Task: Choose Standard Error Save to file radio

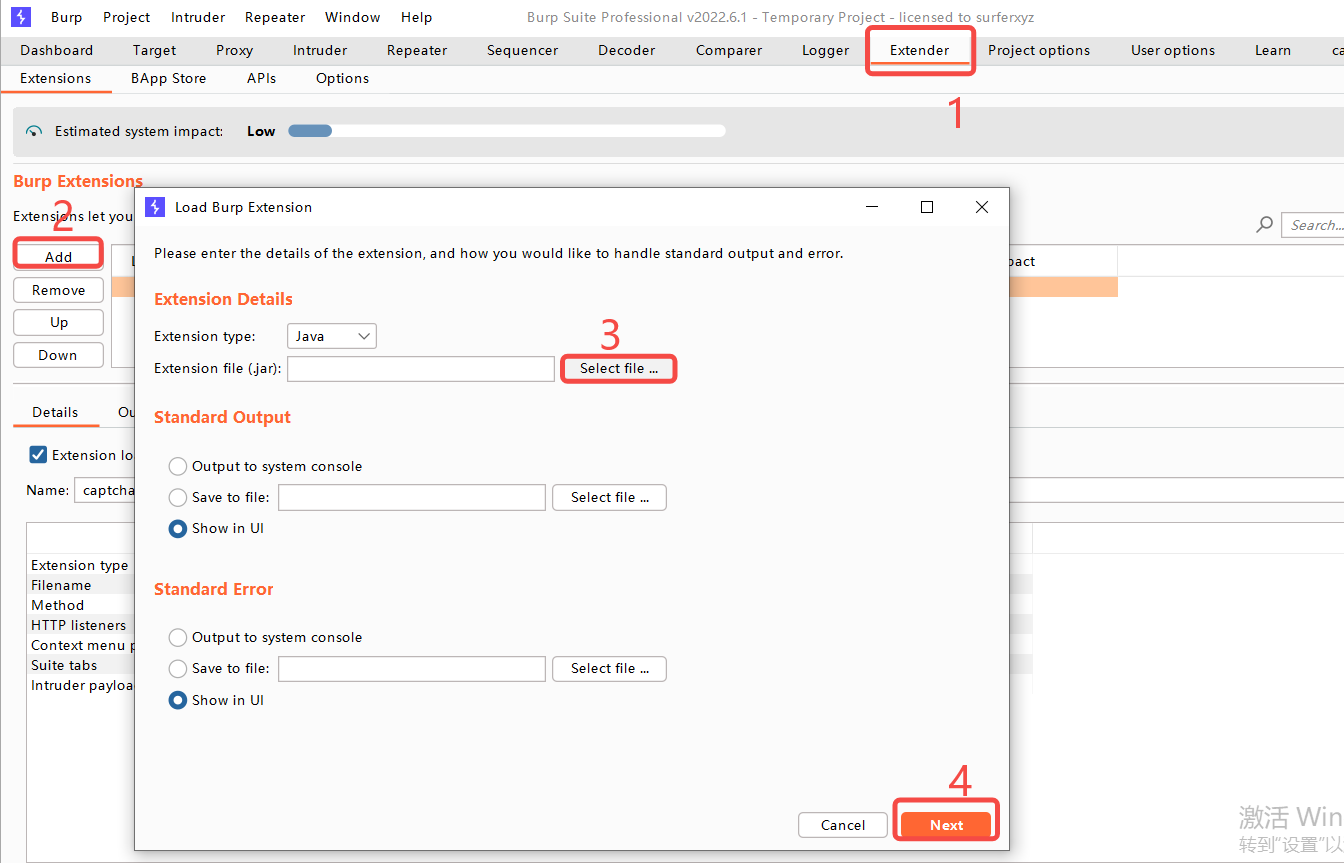Action: (178, 669)
